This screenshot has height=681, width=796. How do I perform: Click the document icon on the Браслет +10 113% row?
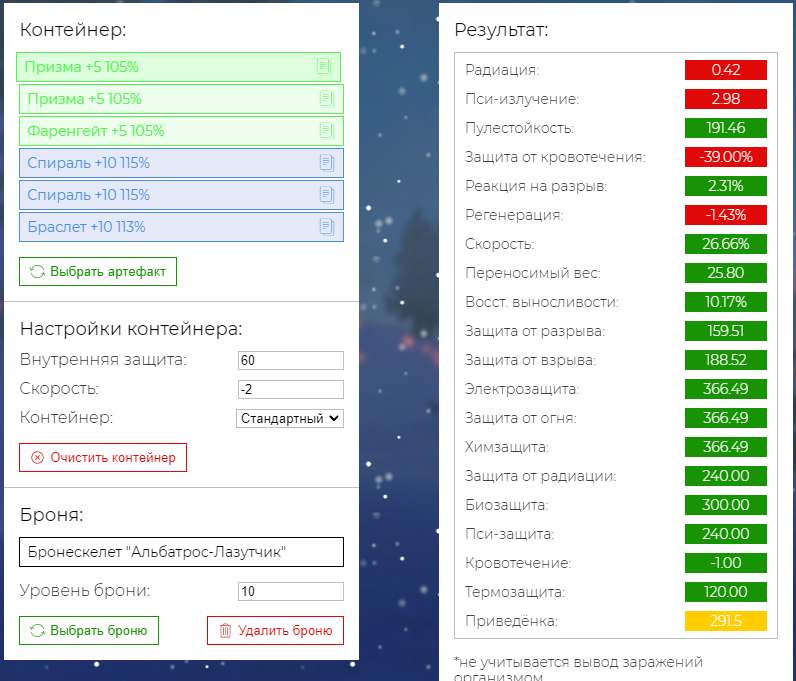pyautogui.click(x=327, y=227)
